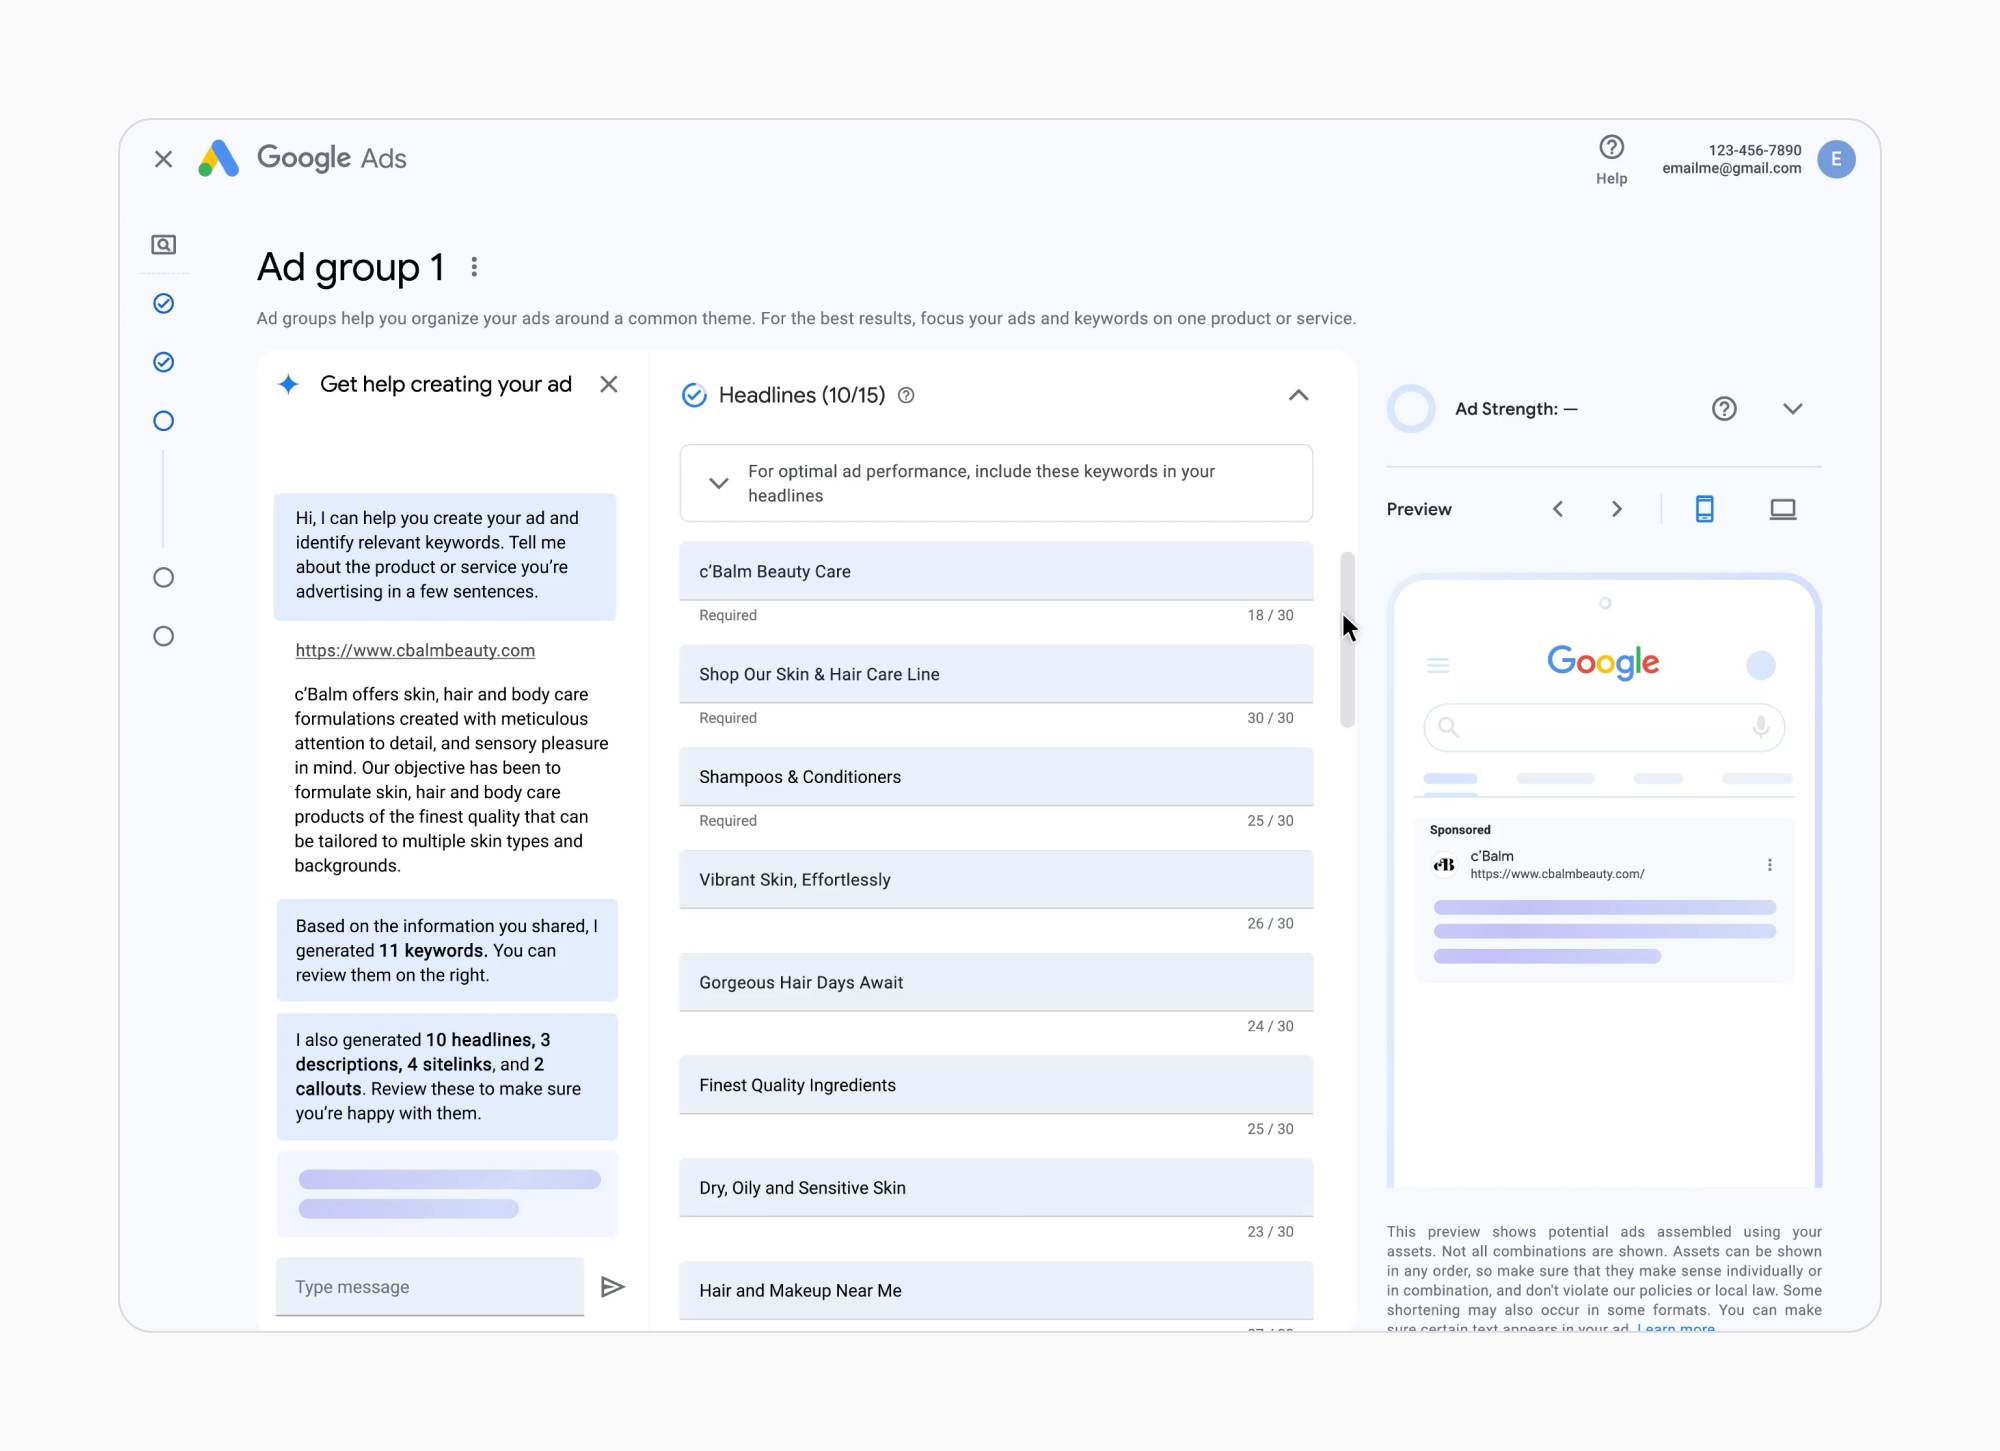Open the Help icon at top right
Viewport: 2000px width, 1451px height.
[x=1610, y=148]
